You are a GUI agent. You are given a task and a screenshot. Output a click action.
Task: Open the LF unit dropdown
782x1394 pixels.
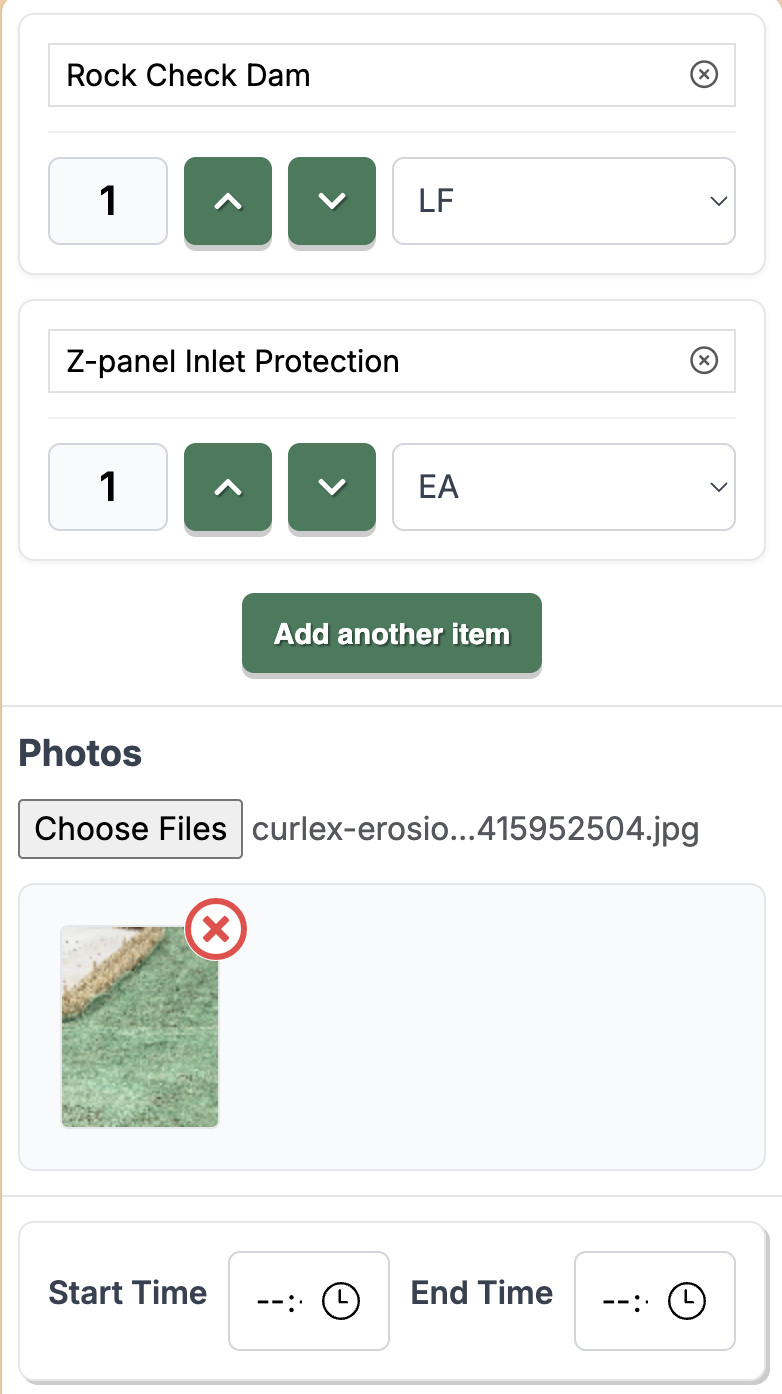click(x=563, y=200)
